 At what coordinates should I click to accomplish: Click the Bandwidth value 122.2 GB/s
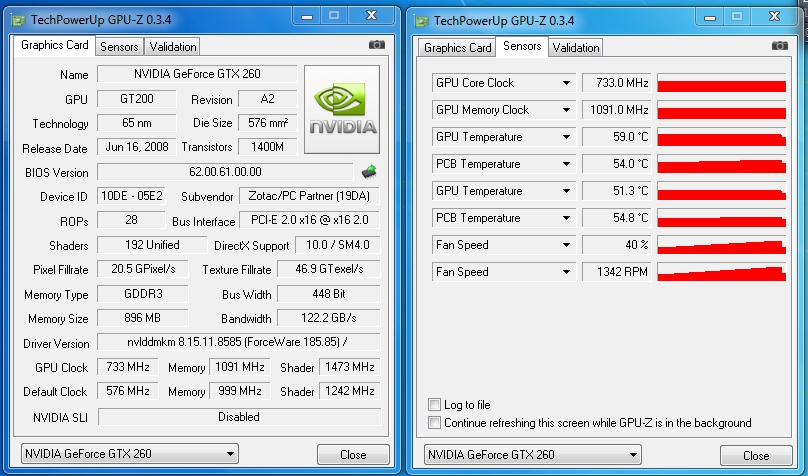click(x=329, y=318)
